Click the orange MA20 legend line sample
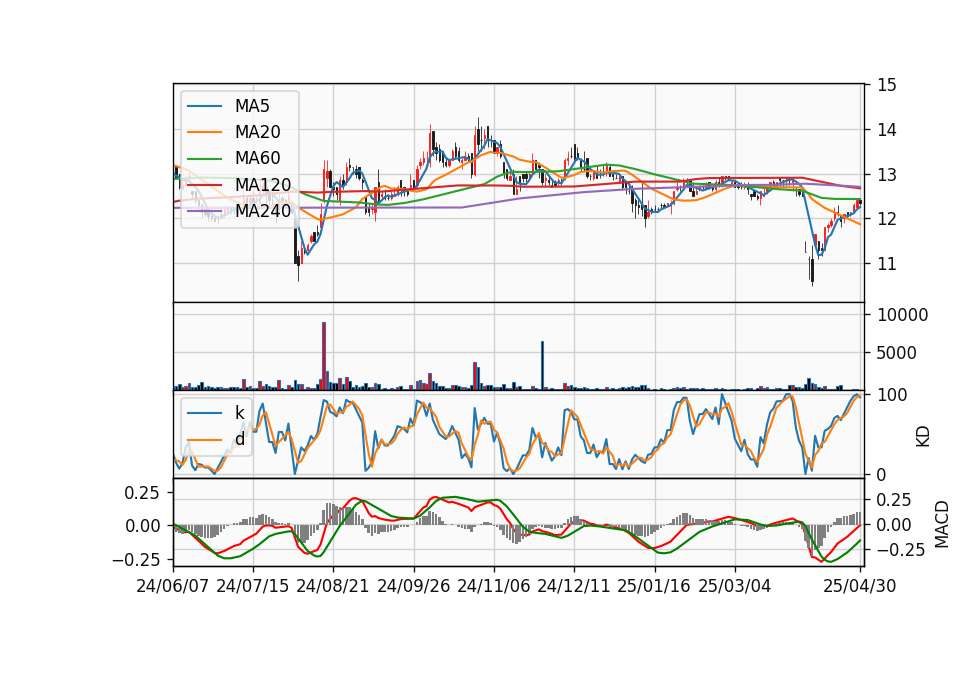The width and height of the screenshot is (960, 690). (204, 132)
